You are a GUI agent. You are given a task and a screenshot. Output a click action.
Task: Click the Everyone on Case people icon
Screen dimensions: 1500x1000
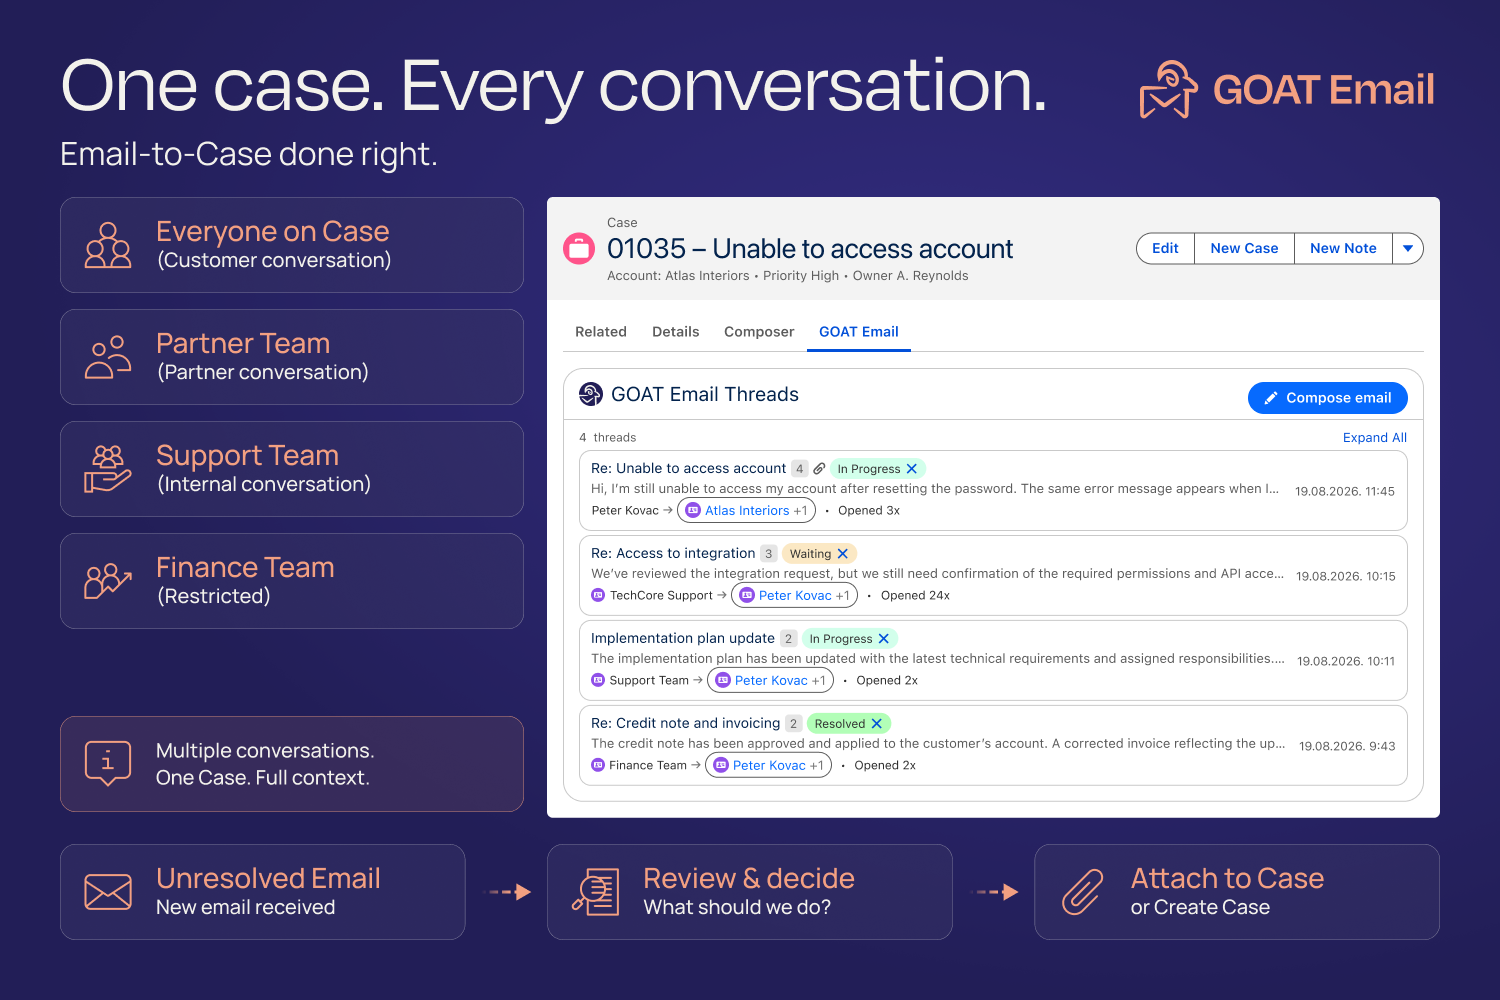point(108,245)
